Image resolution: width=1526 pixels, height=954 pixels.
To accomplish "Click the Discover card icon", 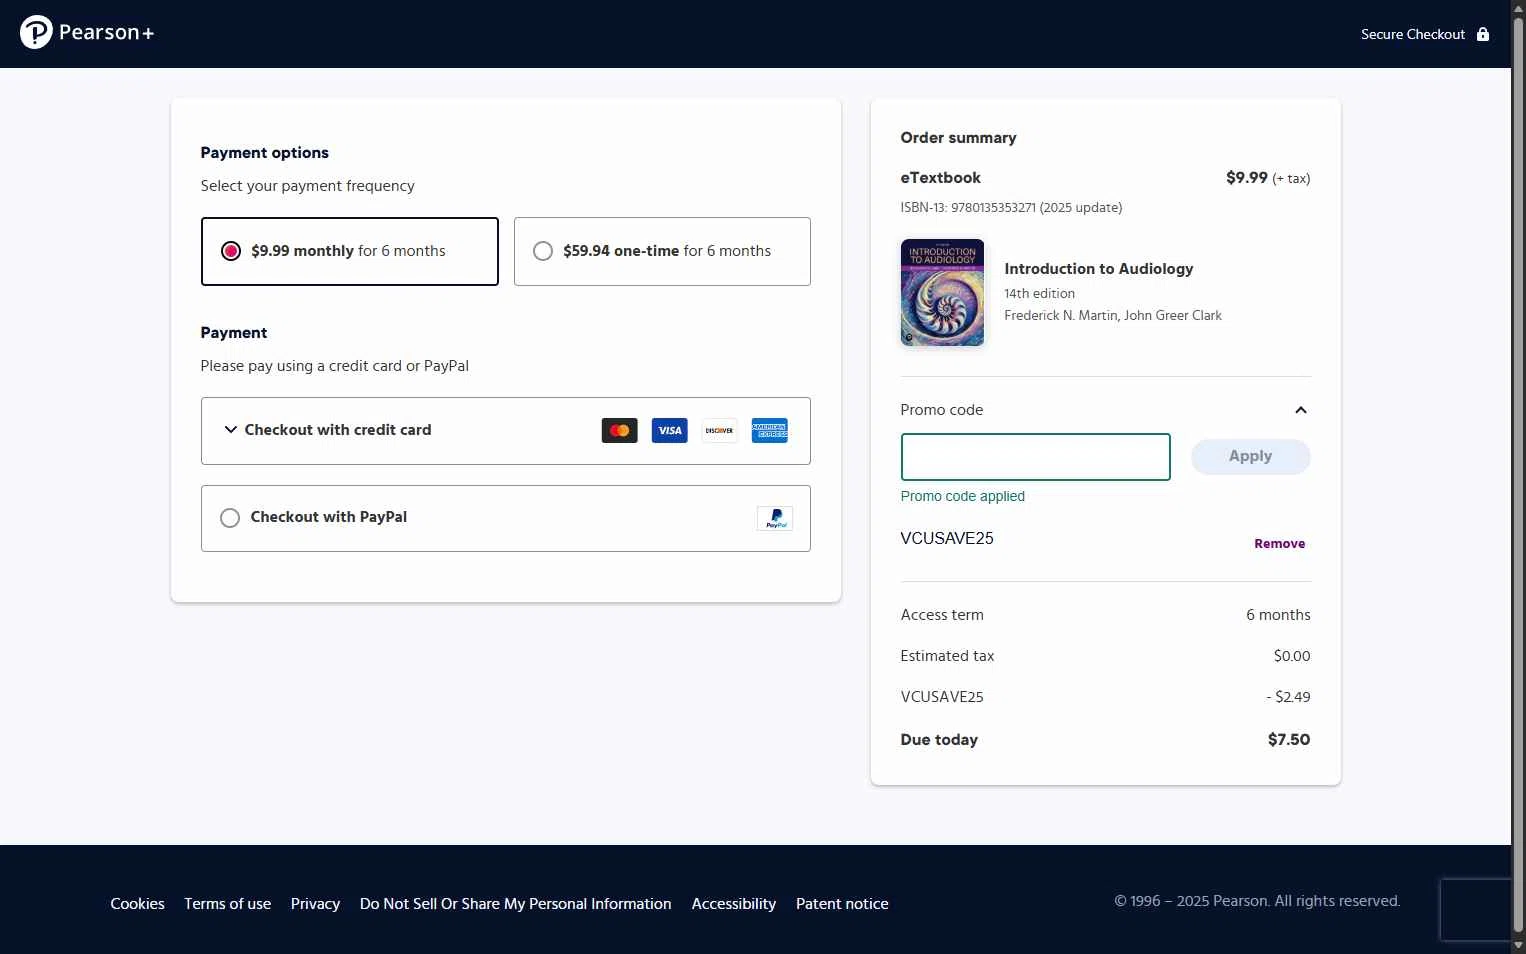I will pyautogui.click(x=720, y=431).
